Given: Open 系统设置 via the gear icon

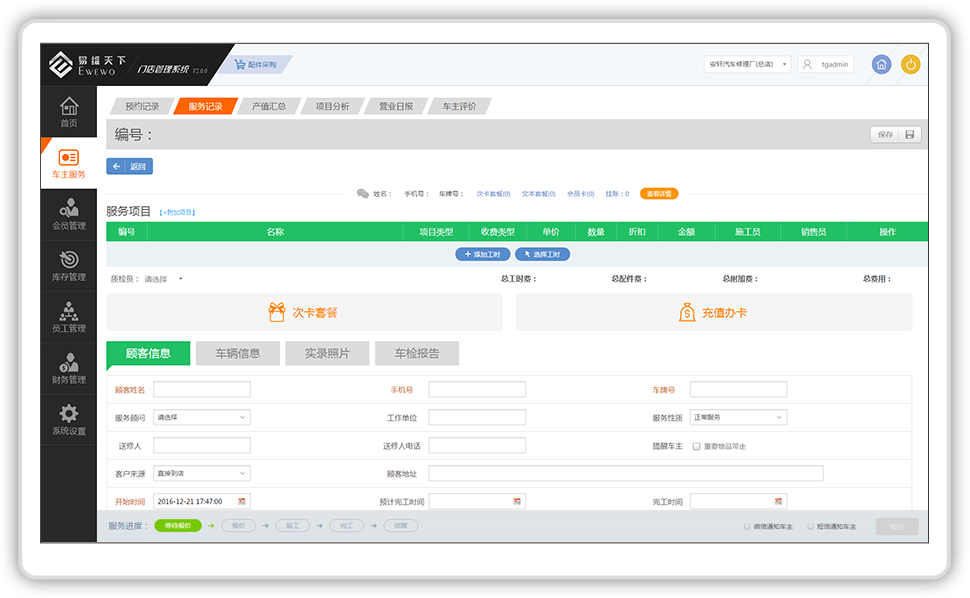Looking at the screenshot, I should point(67,418).
